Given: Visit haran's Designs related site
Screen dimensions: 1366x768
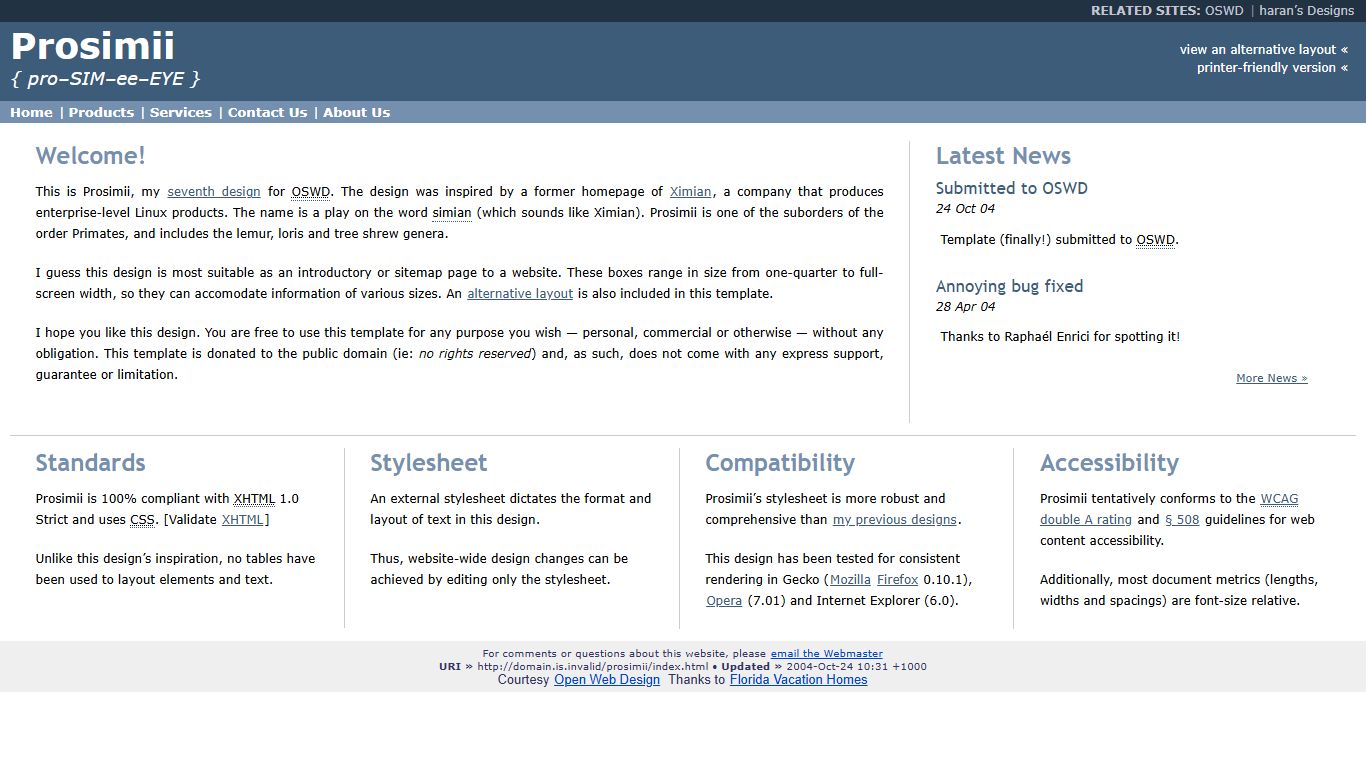Looking at the screenshot, I should tap(1306, 11).
